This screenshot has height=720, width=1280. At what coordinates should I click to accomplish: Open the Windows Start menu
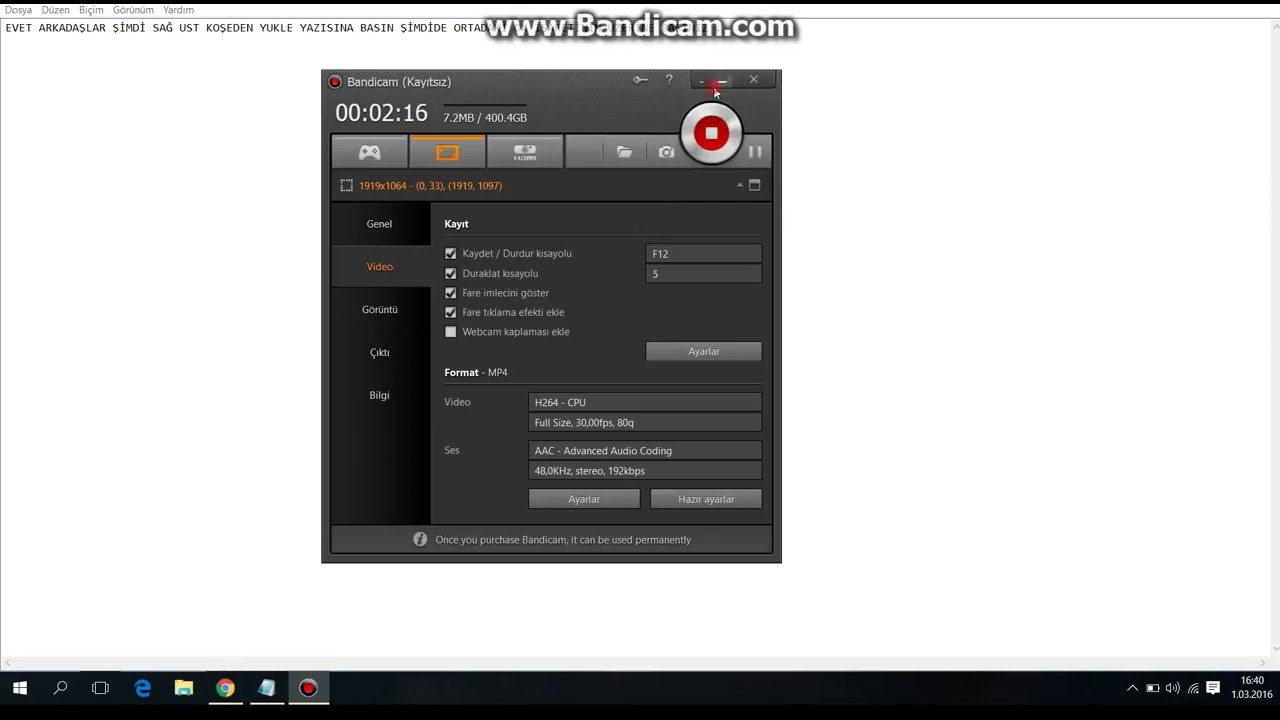point(20,688)
